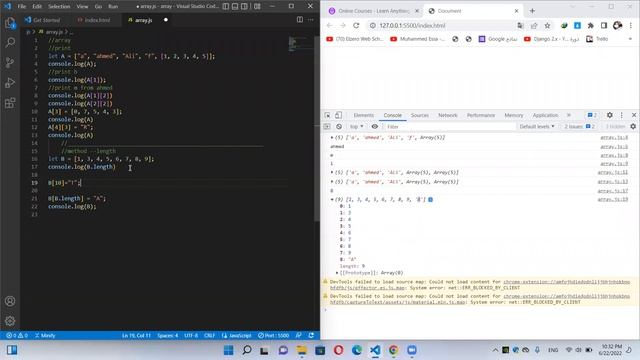Click Port : 5500 in status bar
This screenshot has height=360, width=640.
point(273,336)
